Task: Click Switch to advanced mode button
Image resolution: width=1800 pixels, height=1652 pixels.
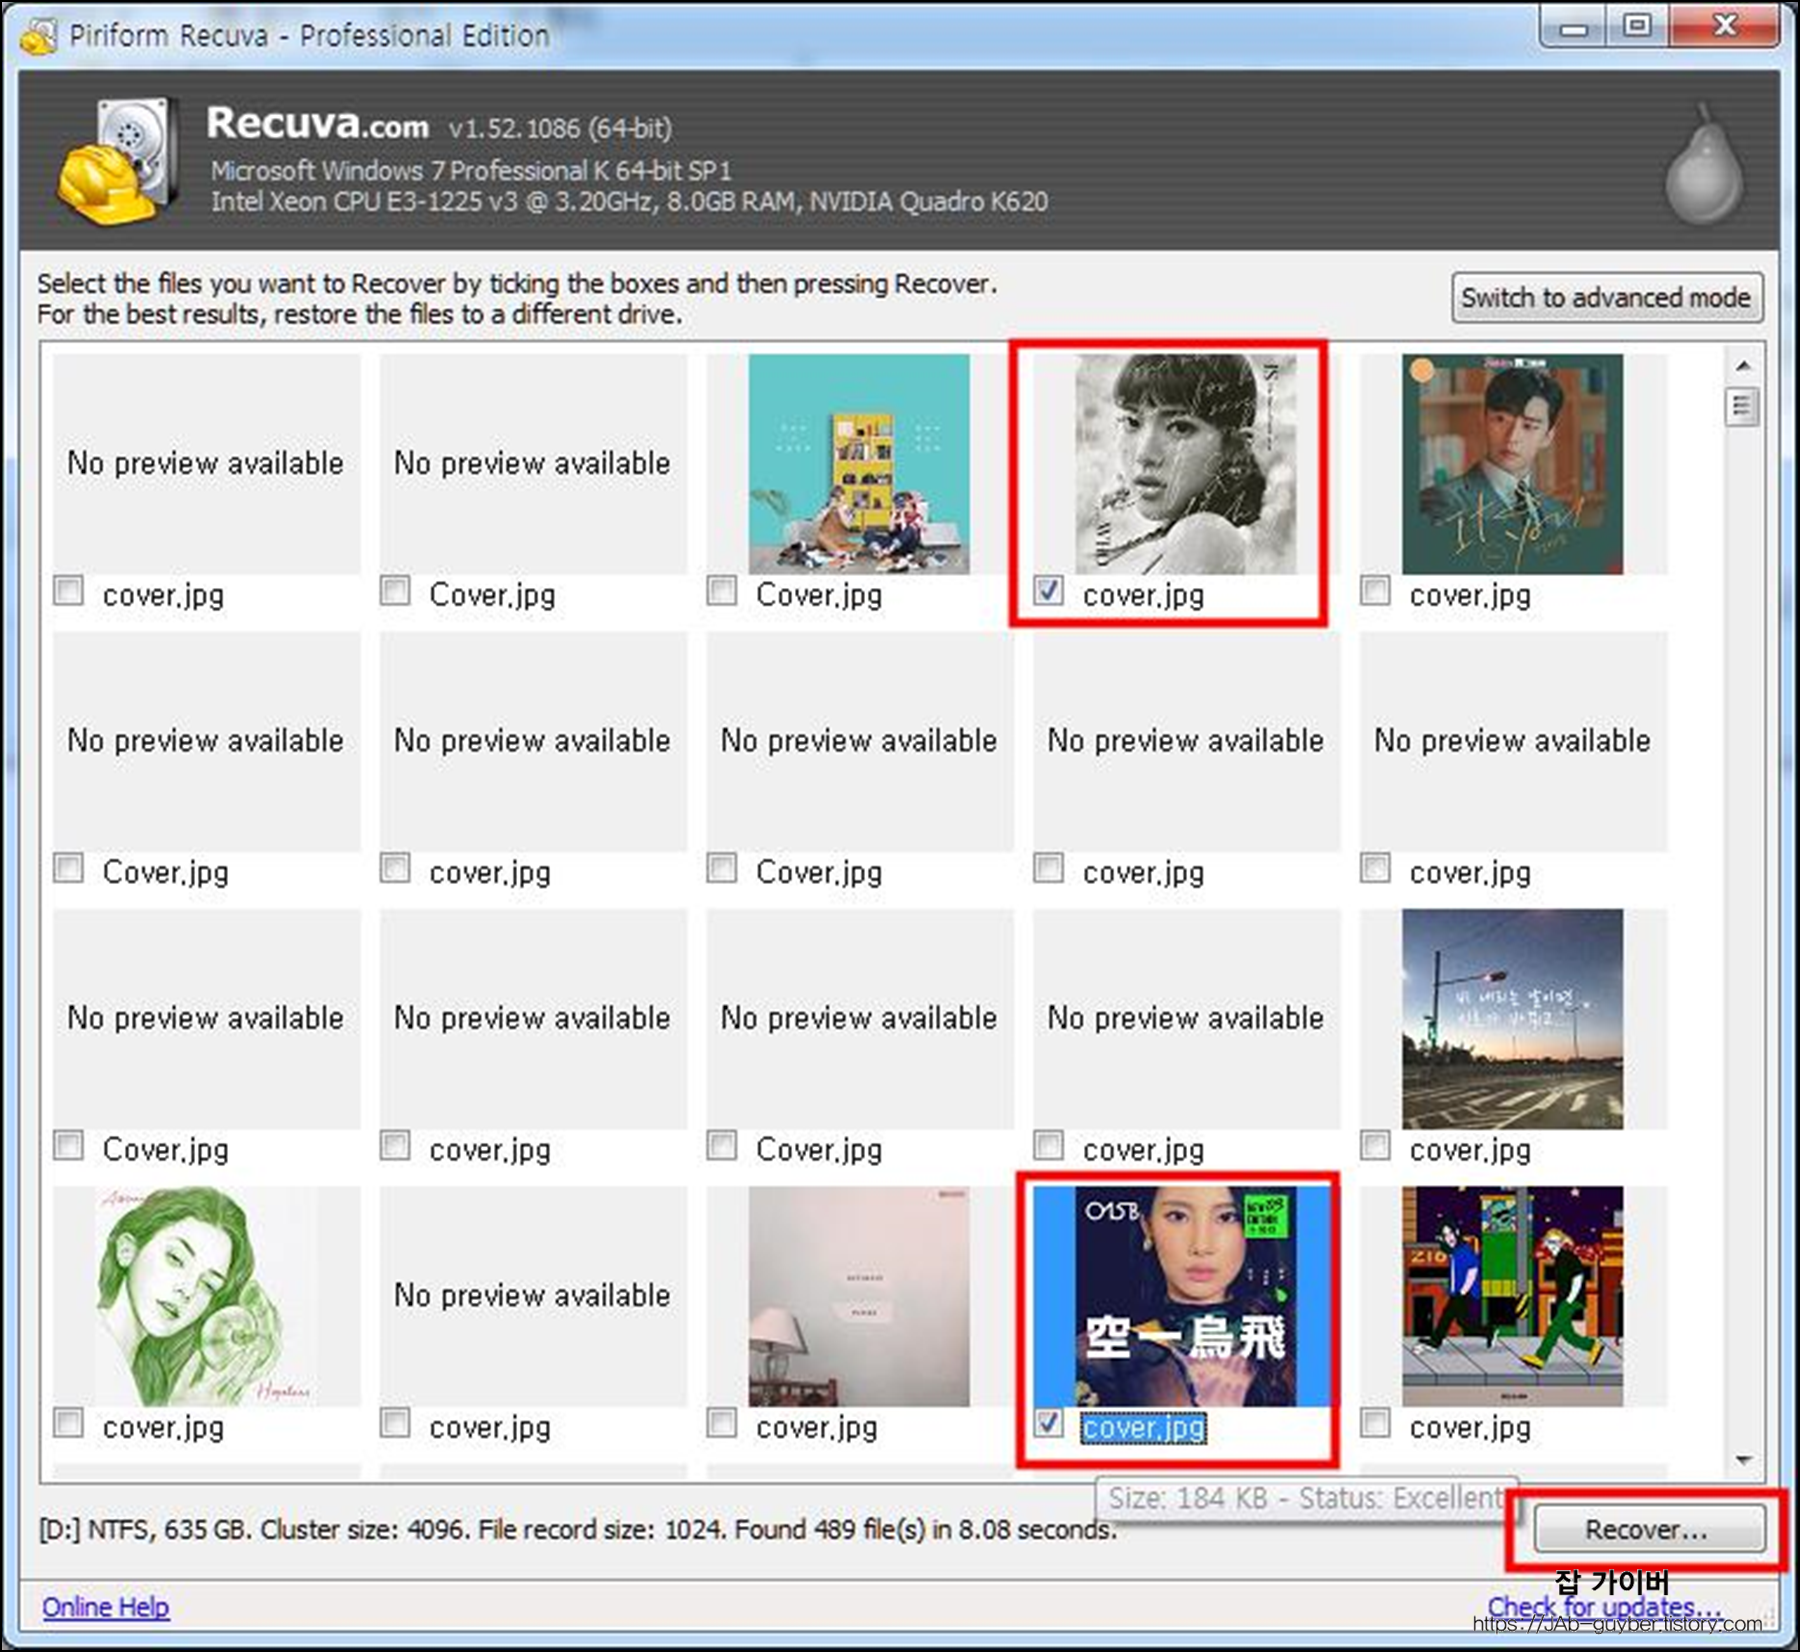Action: (1607, 298)
